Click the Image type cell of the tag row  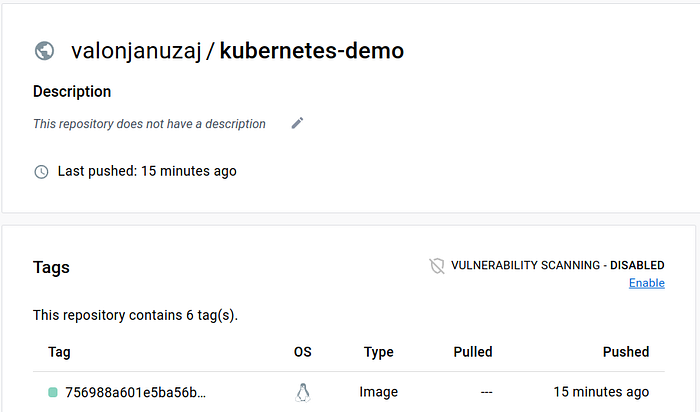(x=378, y=392)
